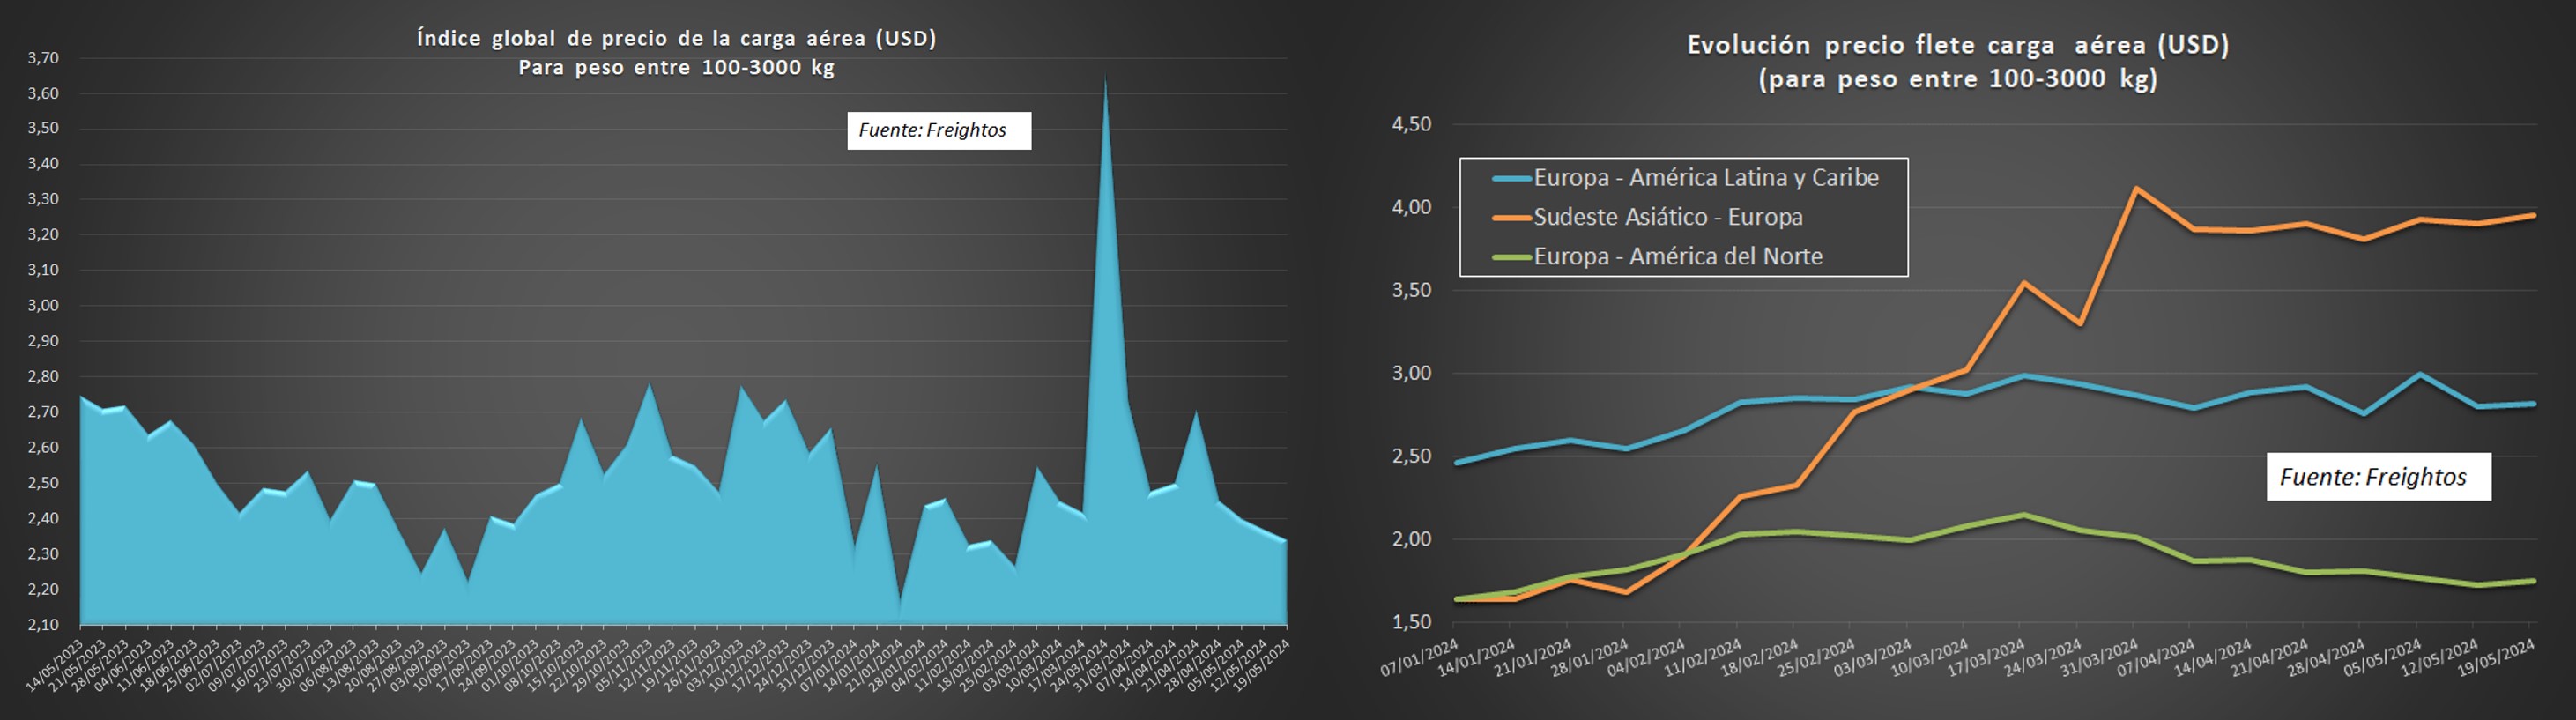Select the "Europa - América del Norte" legend entry
Image resolution: width=2576 pixels, height=720 pixels.
point(1677,256)
